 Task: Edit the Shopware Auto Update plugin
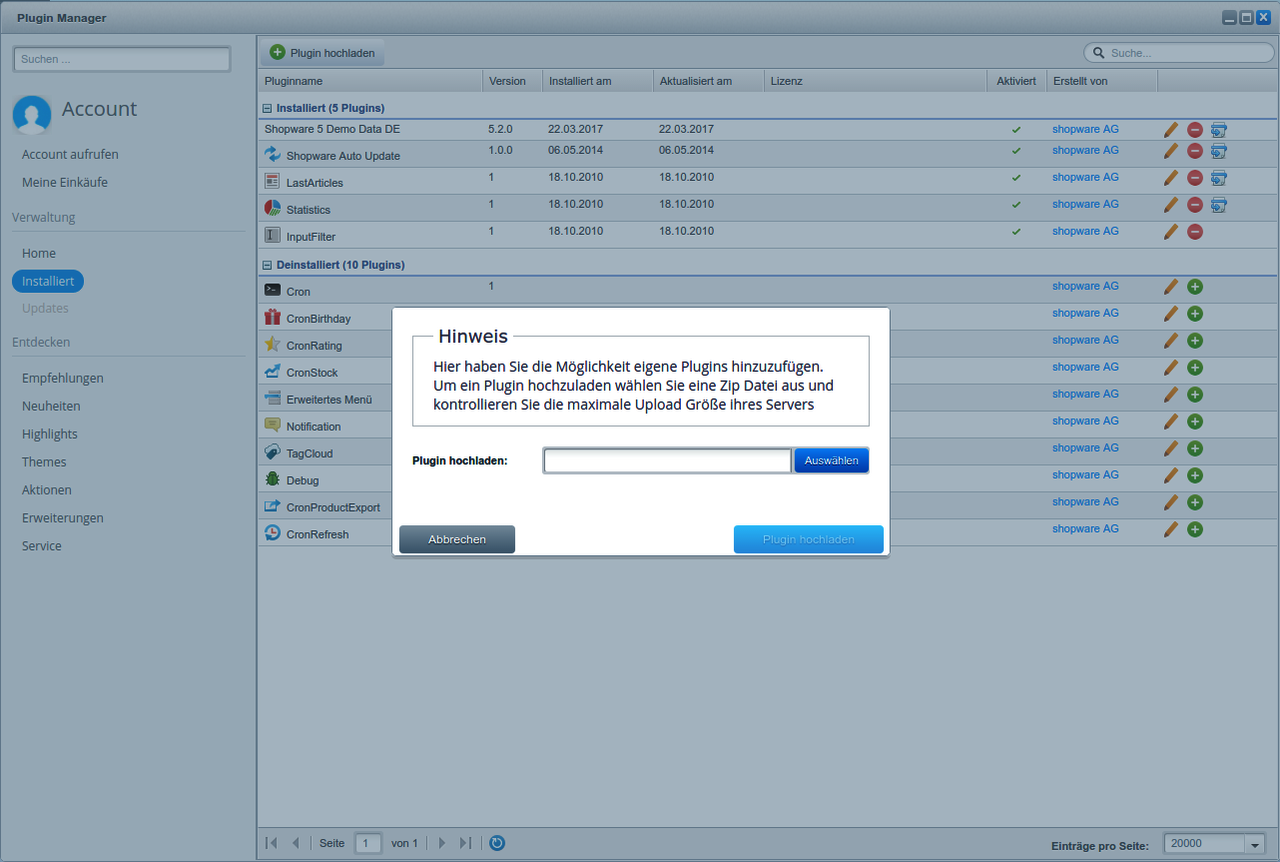(x=1171, y=151)
